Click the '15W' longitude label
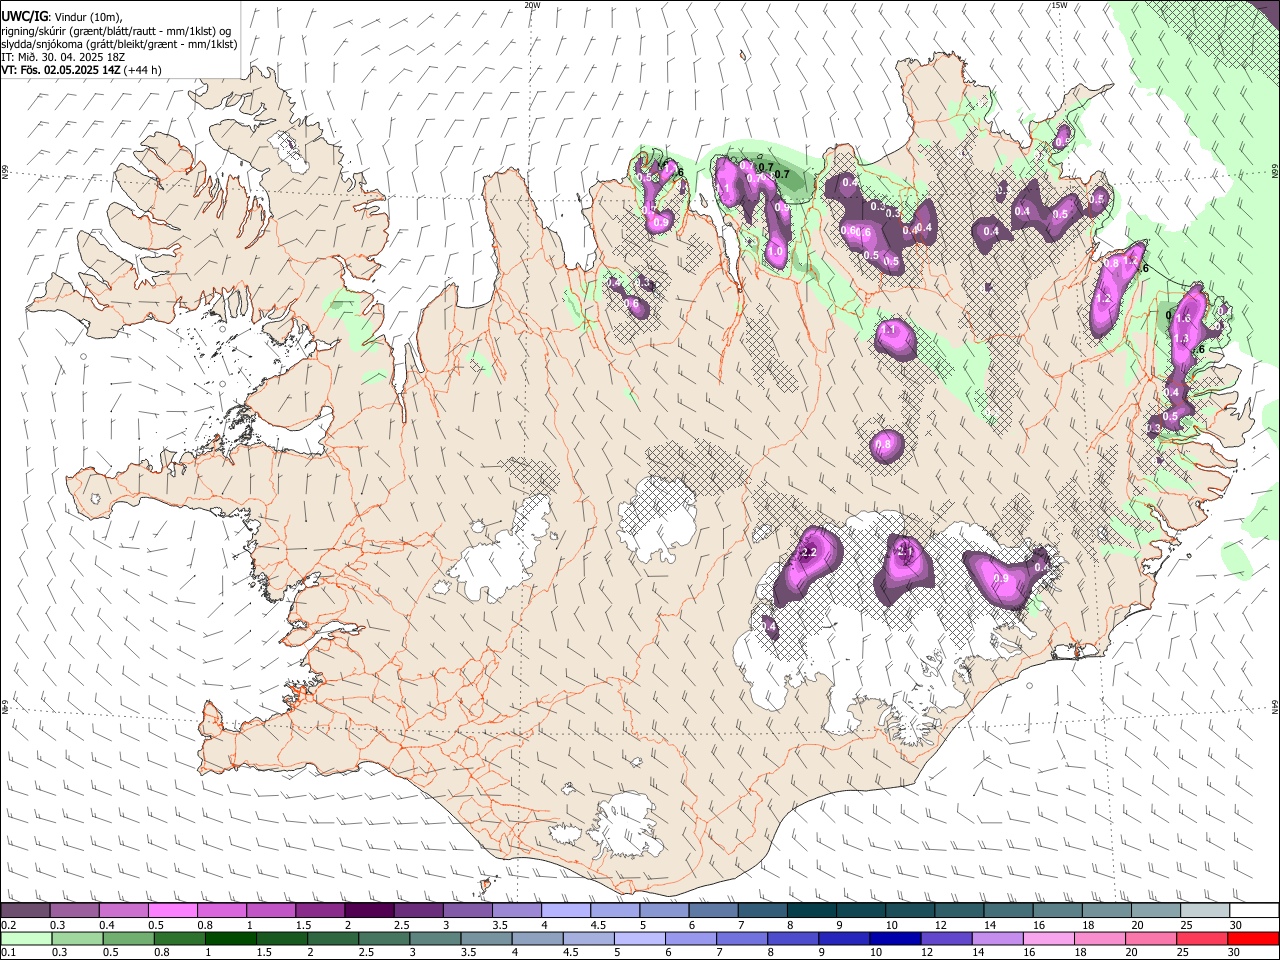This screenshot has width=1280, height=960. [1059, 5]
